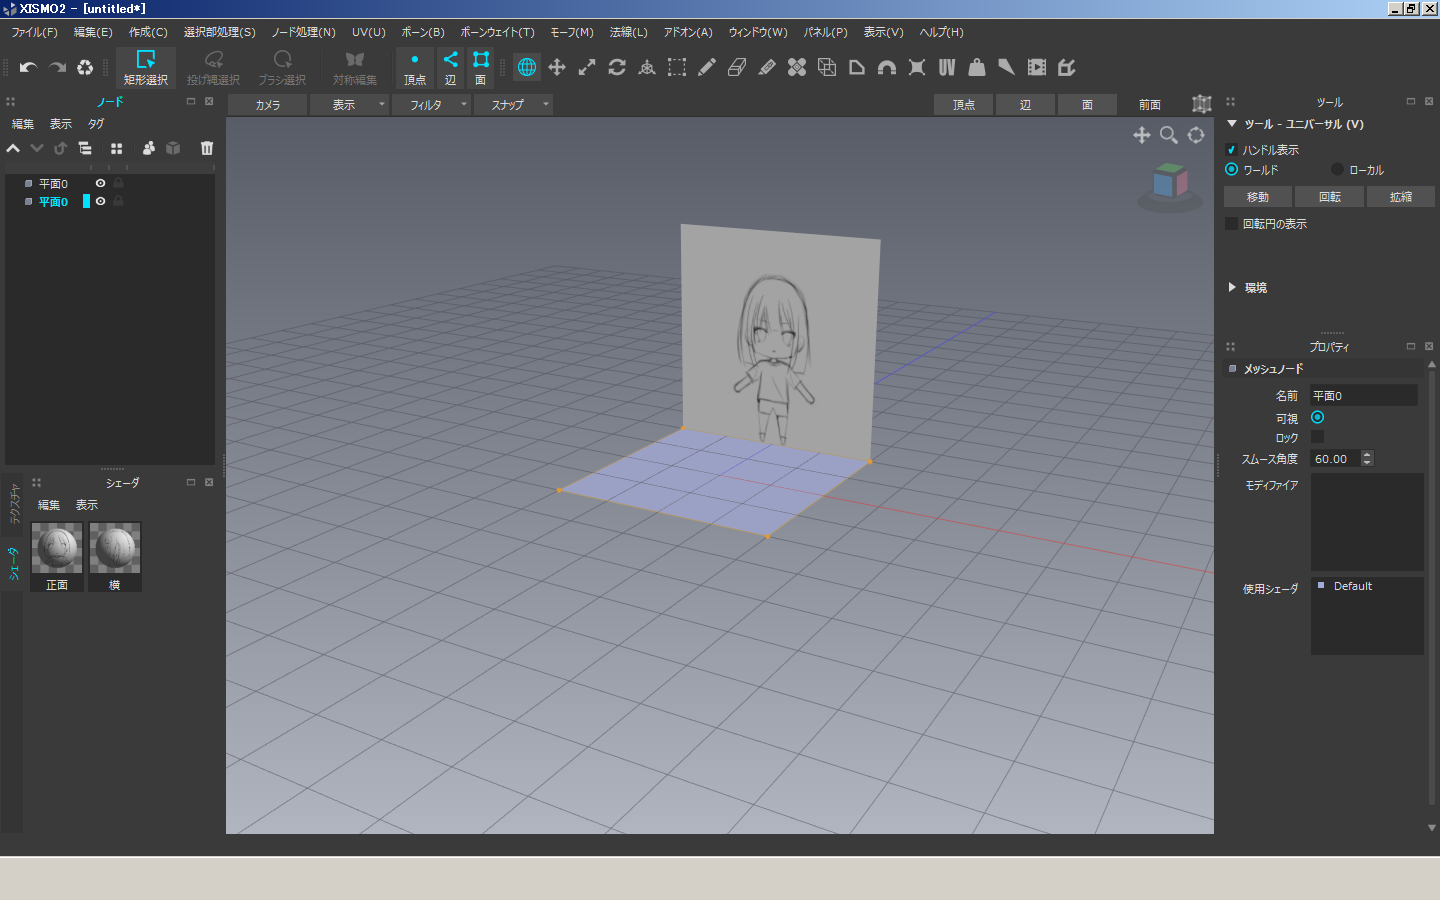Enable 辺 edge mode in main toolbar
Screen dimensions: 1440x900
450,67
